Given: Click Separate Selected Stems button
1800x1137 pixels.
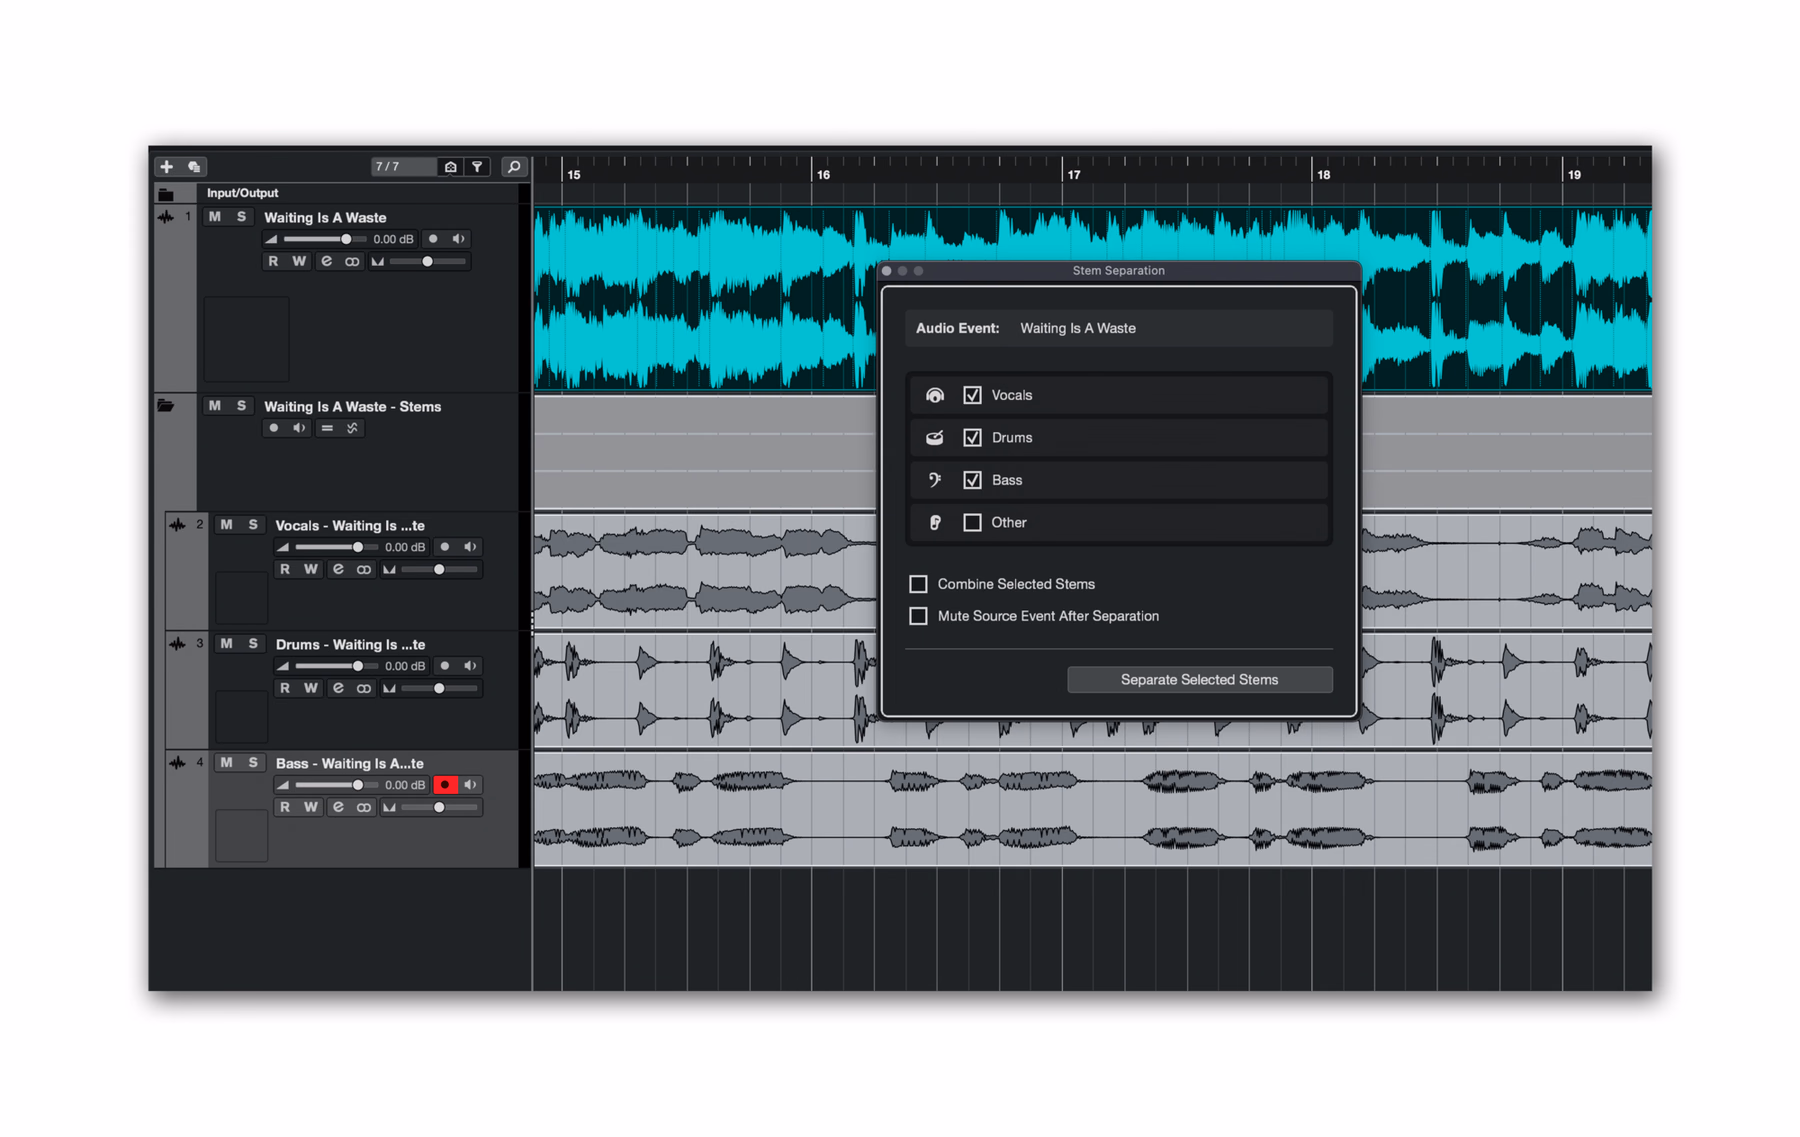Looking at the screenshot, I should coord(1200,680).
